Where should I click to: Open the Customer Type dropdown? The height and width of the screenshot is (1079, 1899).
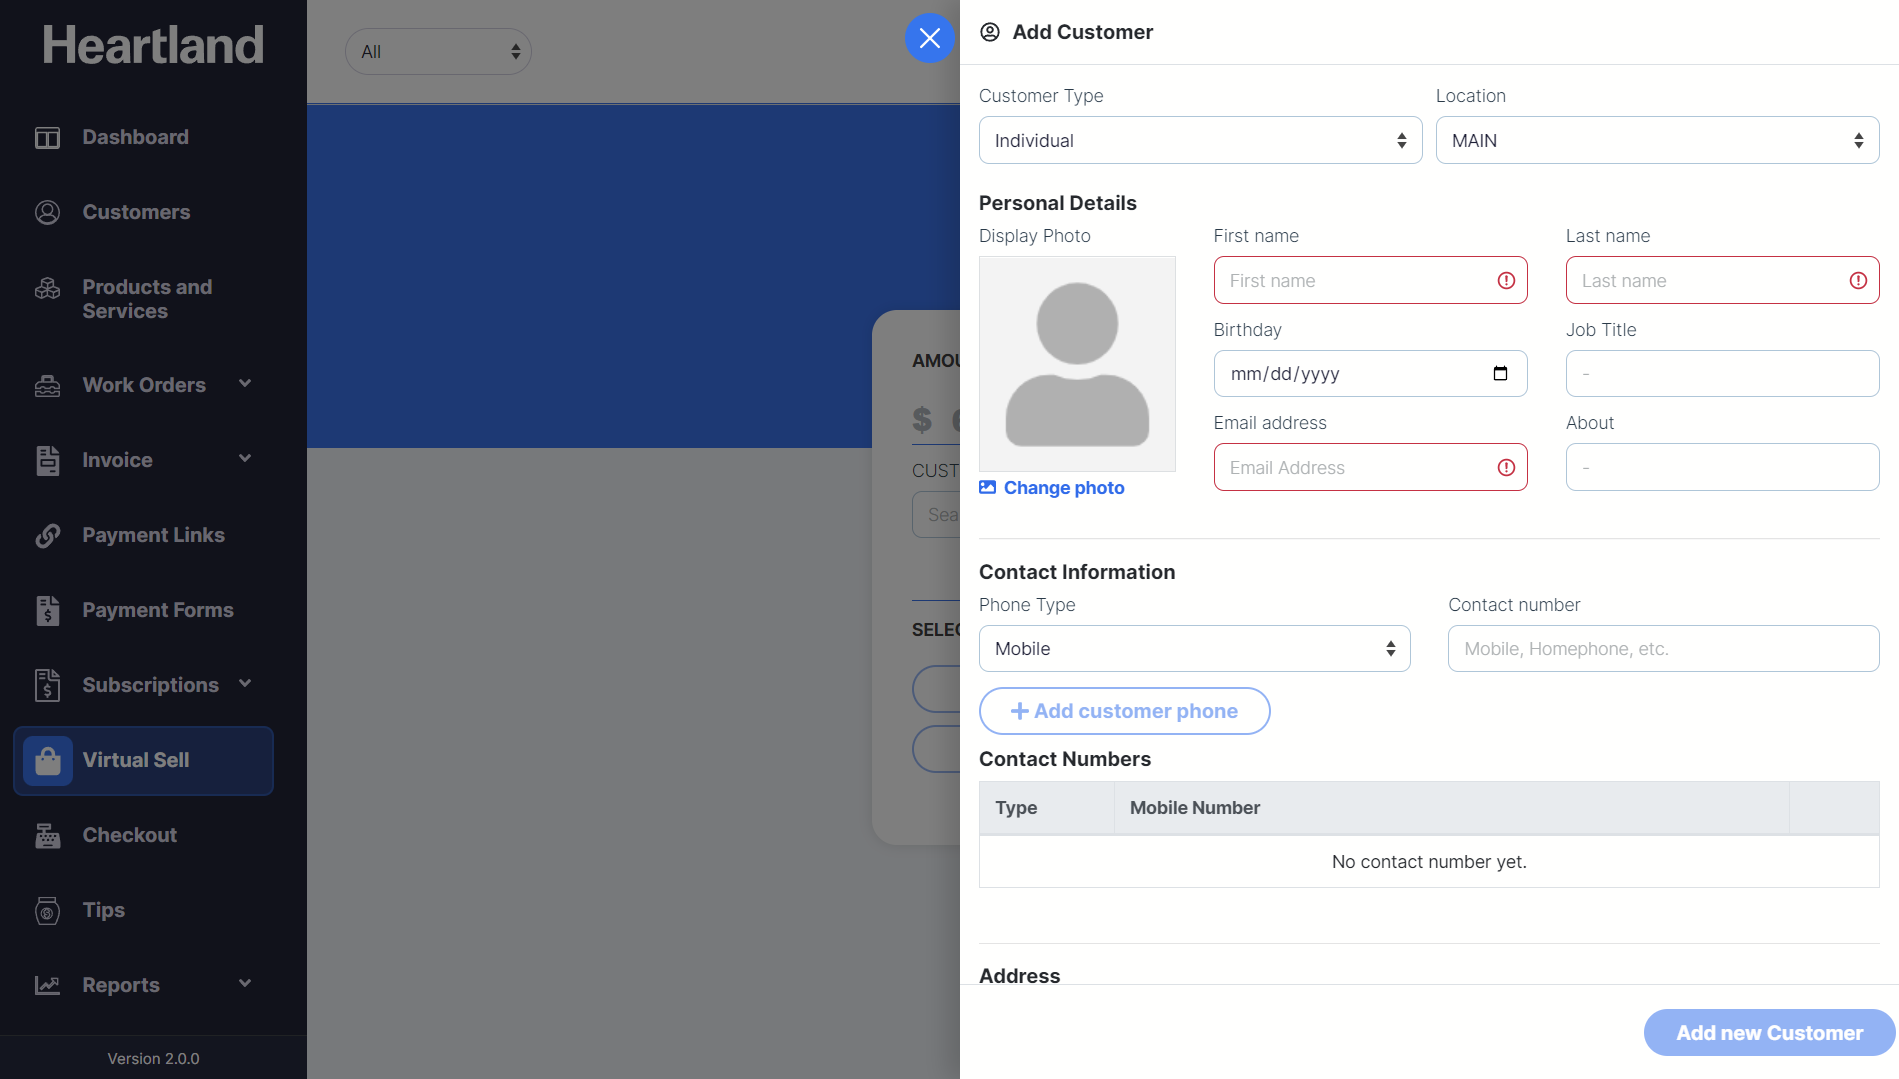(1199, 141)
